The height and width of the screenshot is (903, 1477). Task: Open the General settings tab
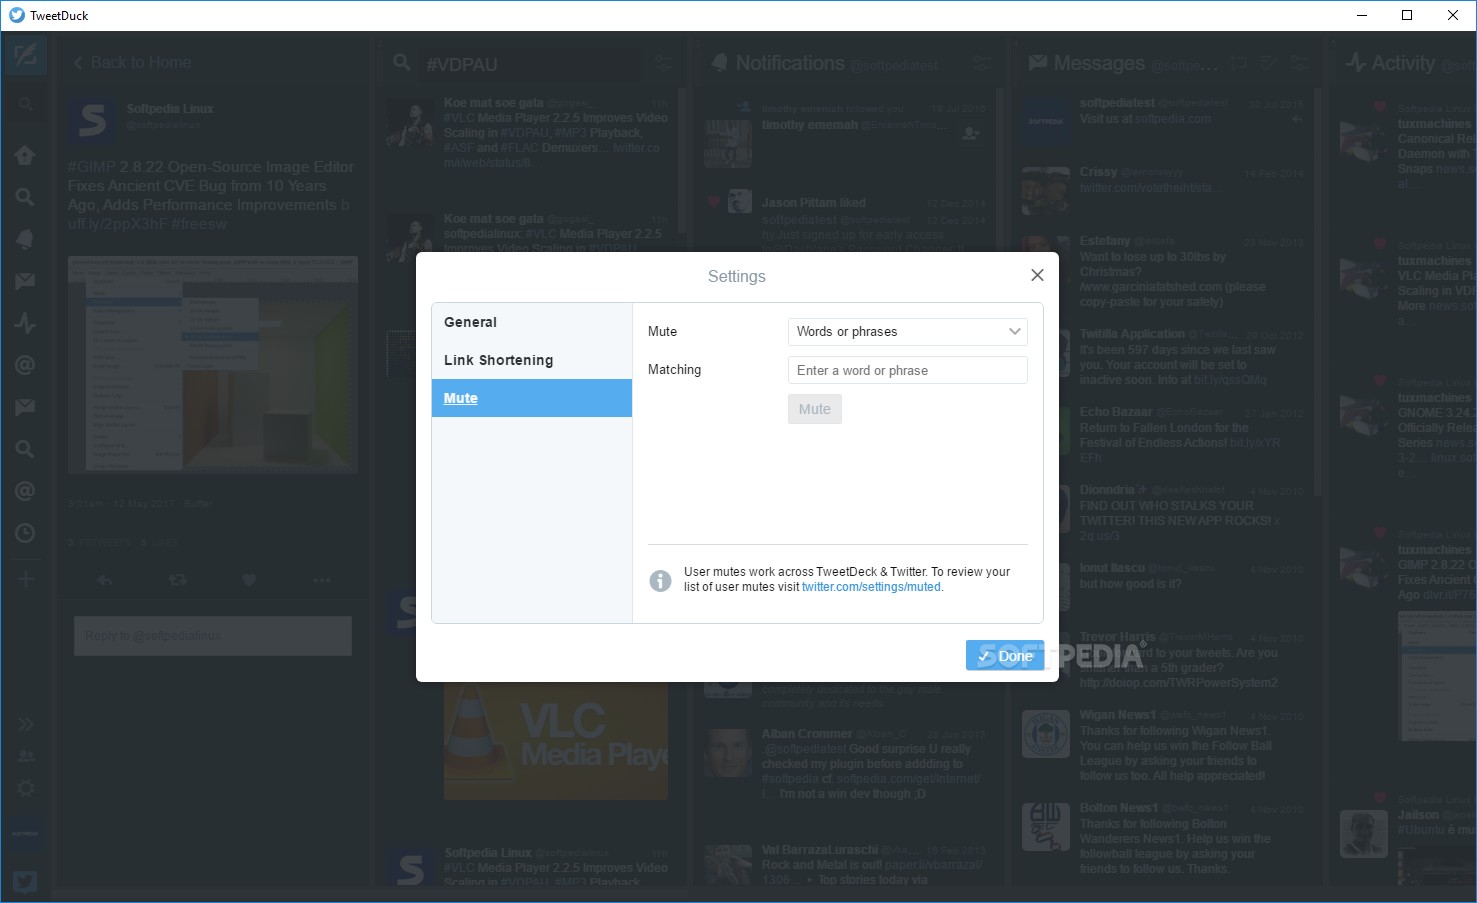click(x=532, y=322)
